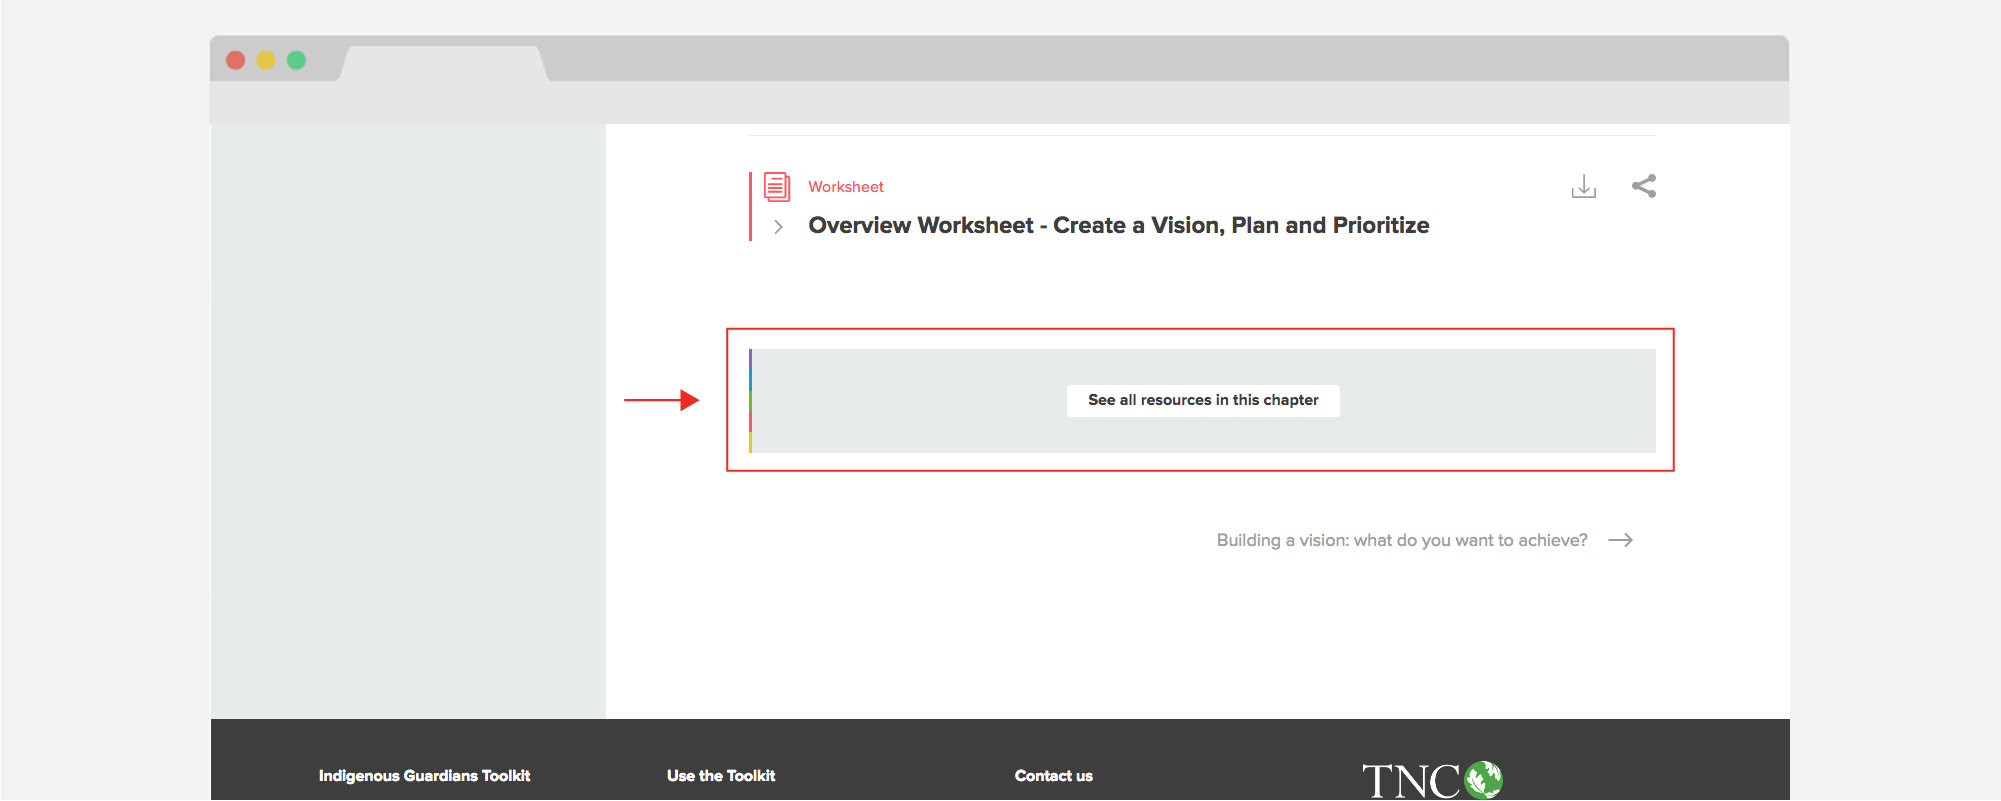Open Contact us footer link
The height and width of the screenshot is (801, 2001).
[x=1053, y=776]
